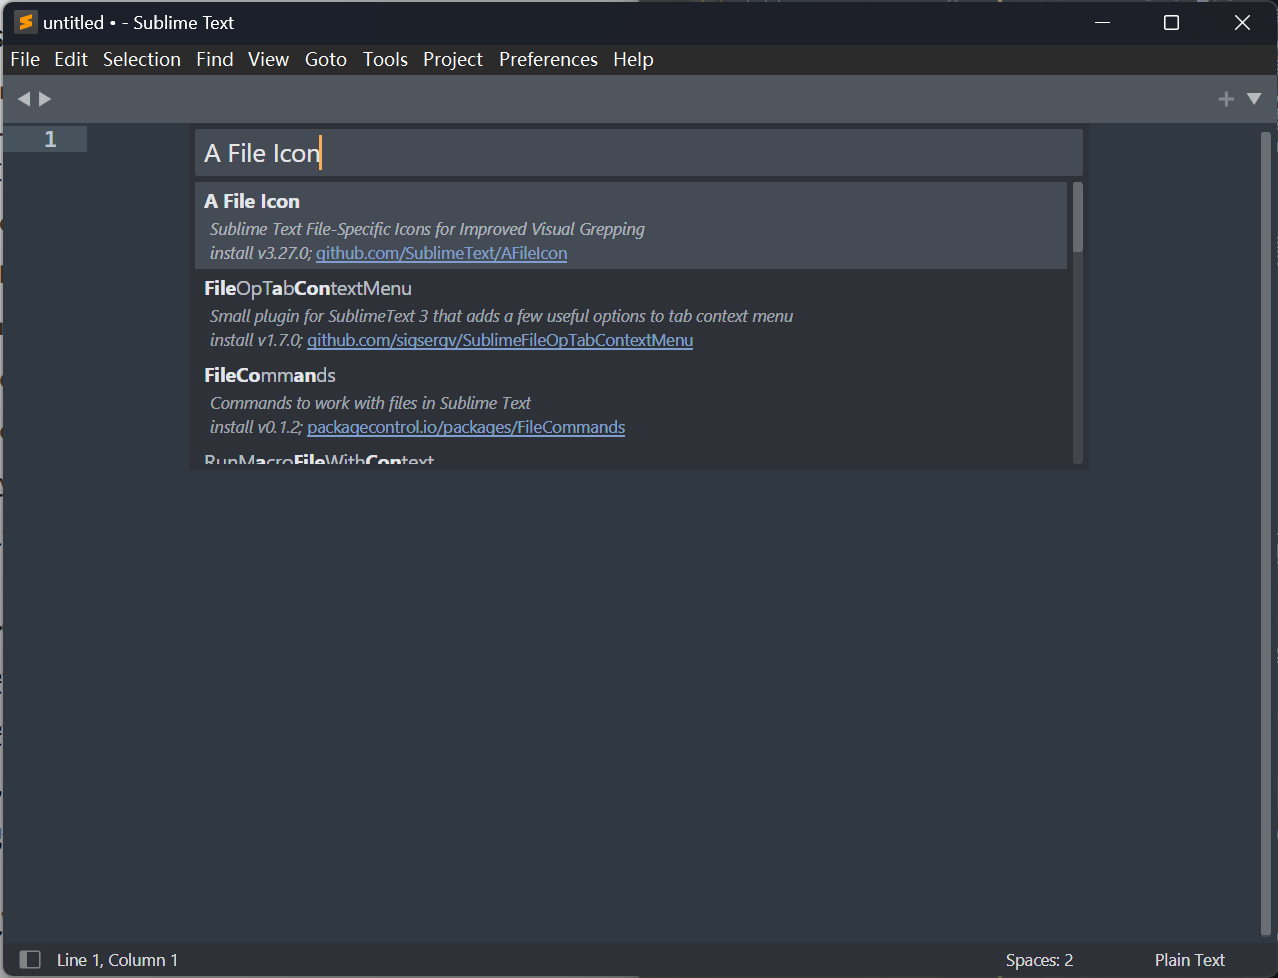
Task: Click the FileCommands description text
Action: coord(370,403)
